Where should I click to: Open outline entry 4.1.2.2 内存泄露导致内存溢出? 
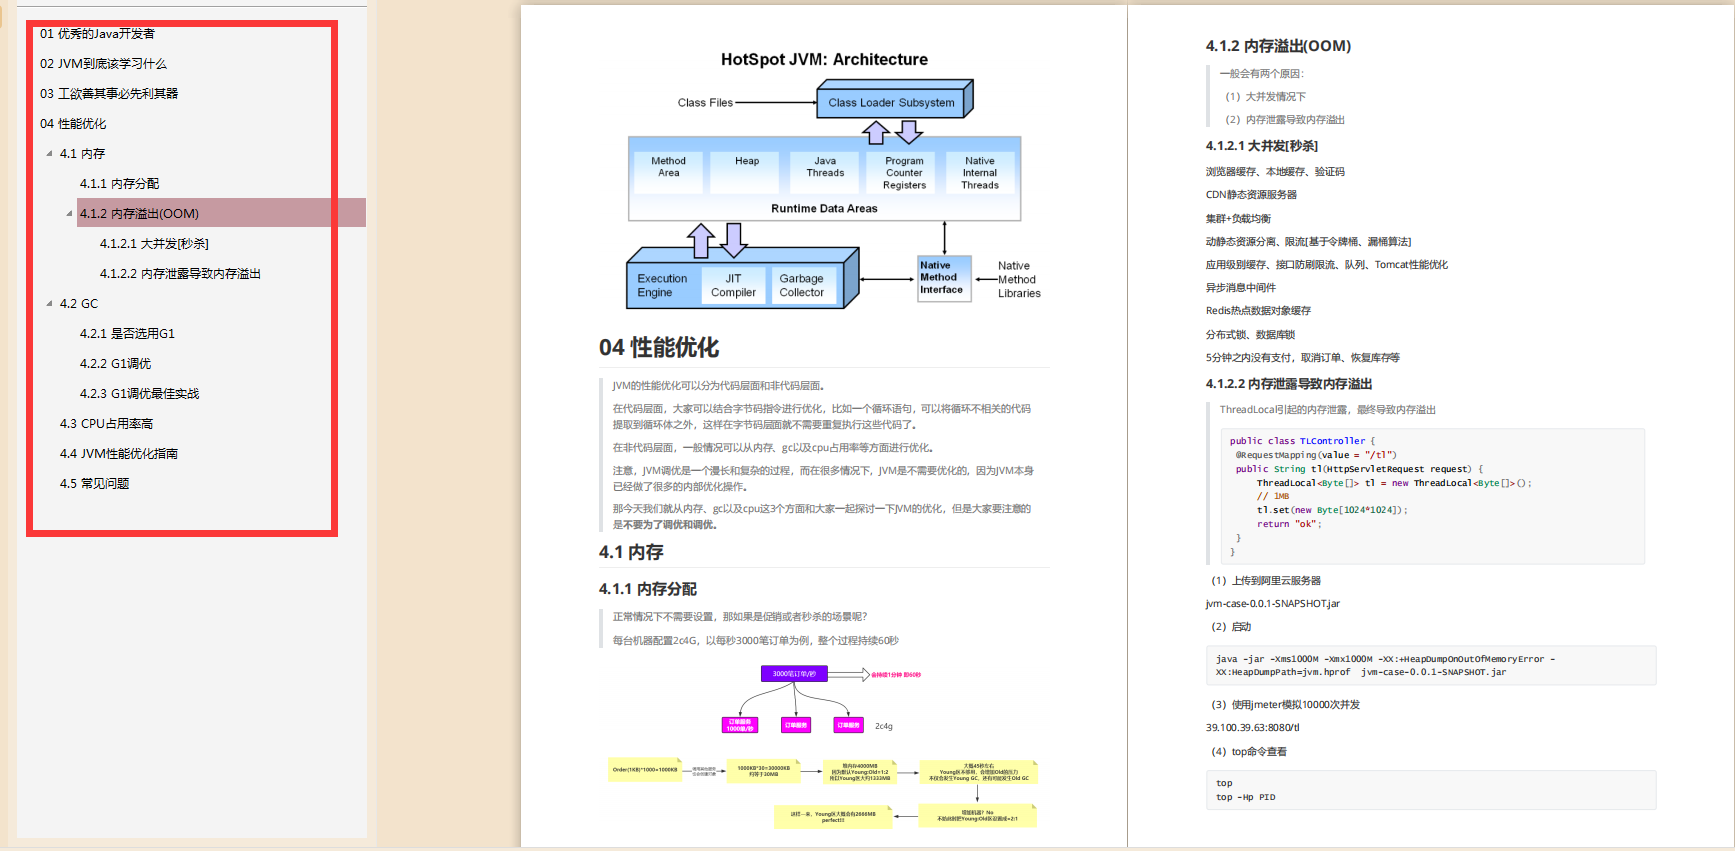(x=180, y=273)
